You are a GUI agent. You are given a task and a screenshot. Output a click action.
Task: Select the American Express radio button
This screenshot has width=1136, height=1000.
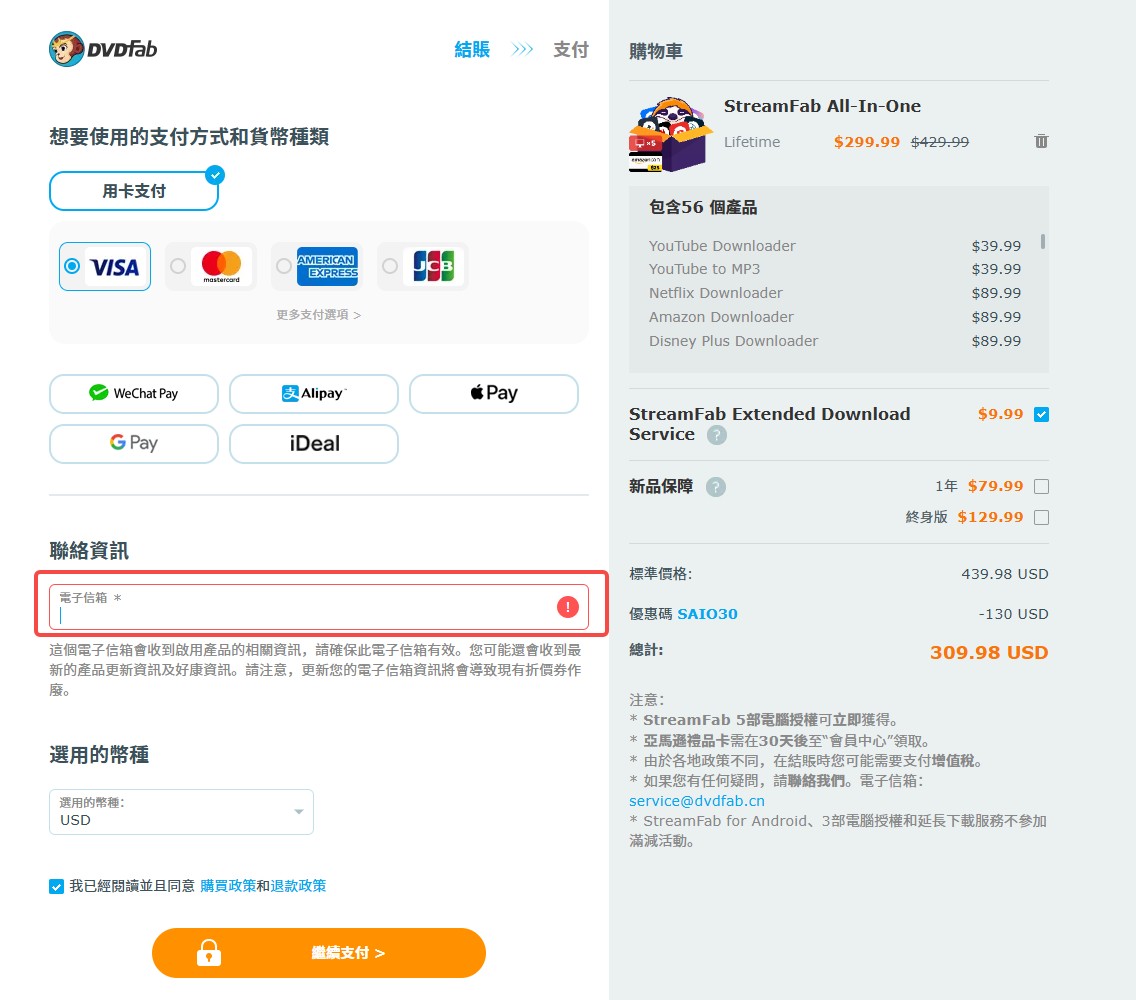(x=284, y=267)
